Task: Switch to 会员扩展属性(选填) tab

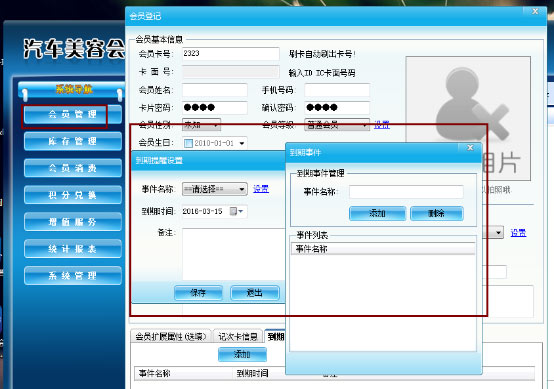Action: [171, 336]
